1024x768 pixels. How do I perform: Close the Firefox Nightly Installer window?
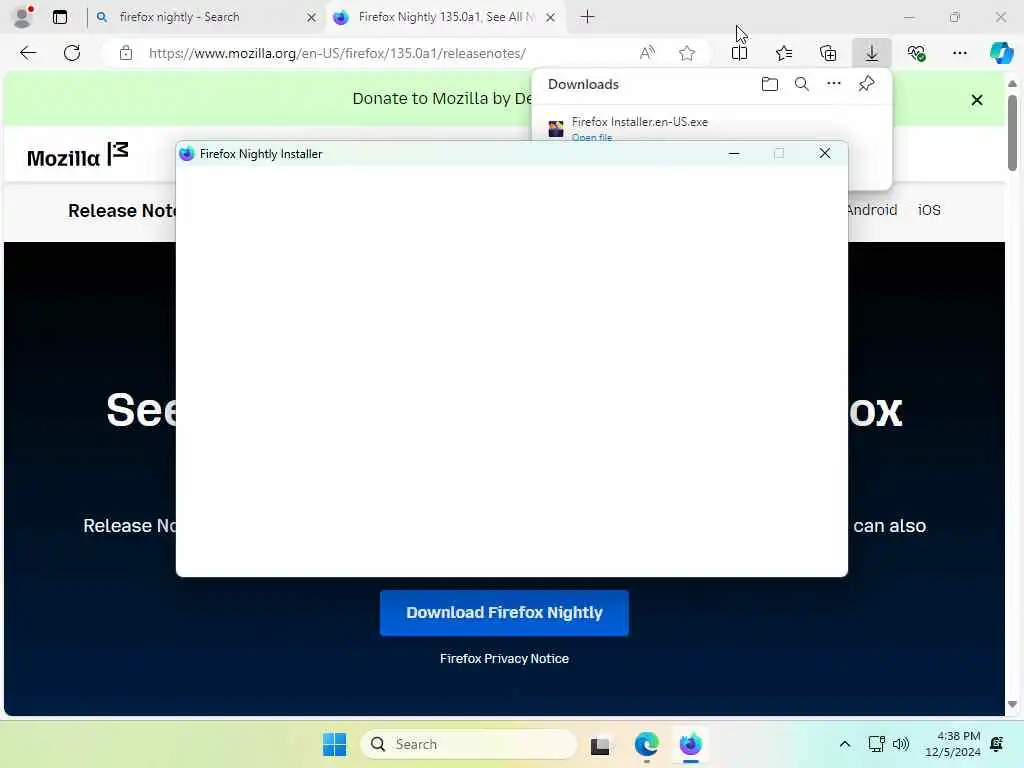pos(825,153)
